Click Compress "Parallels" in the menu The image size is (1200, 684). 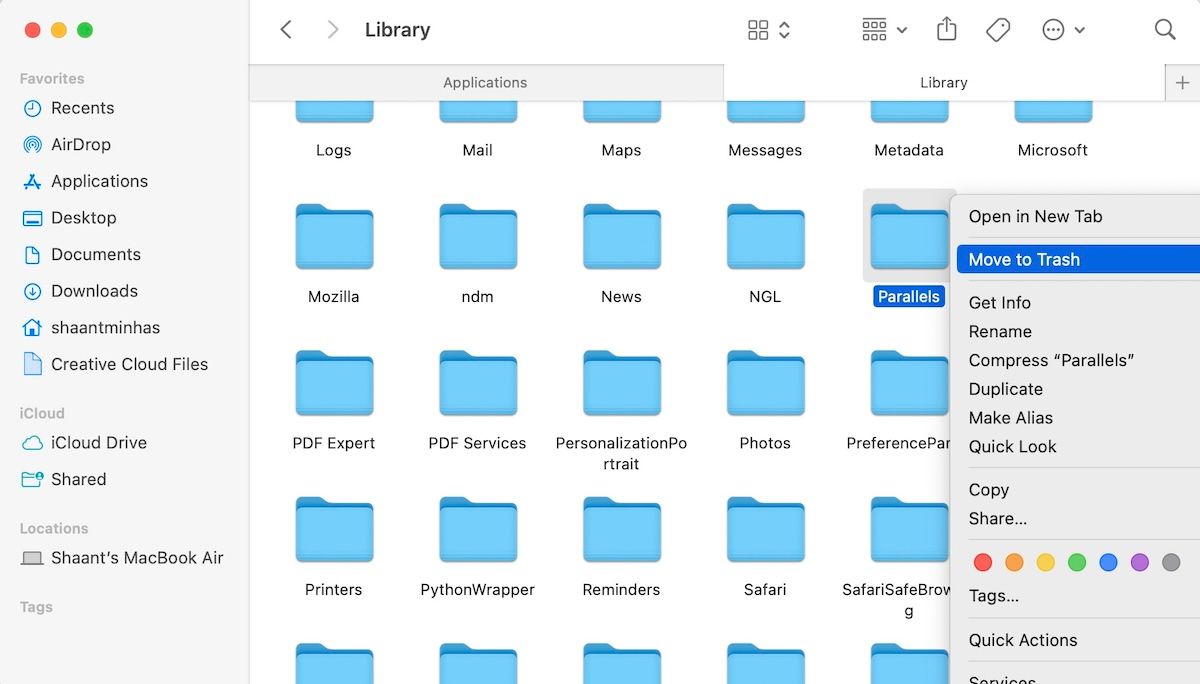pyautogui.click(x=1051, y=360)
